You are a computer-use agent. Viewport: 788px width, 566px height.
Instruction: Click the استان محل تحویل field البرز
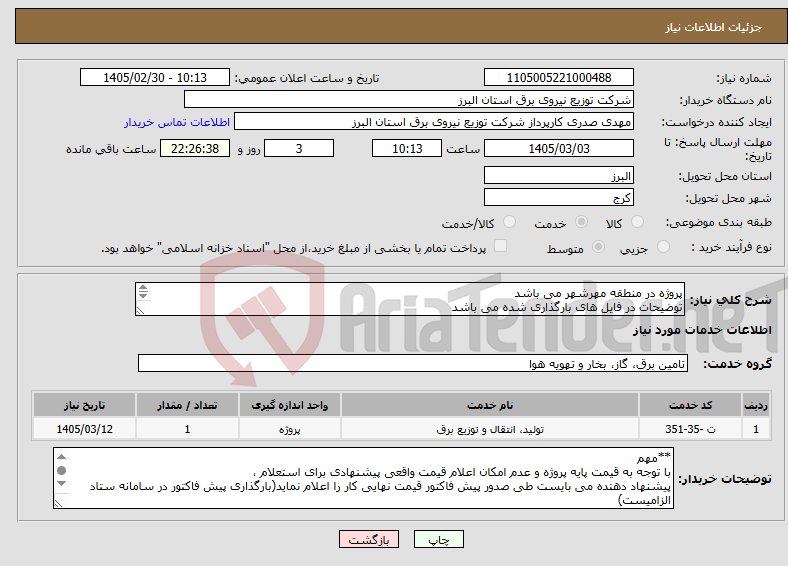coord(559,175)
